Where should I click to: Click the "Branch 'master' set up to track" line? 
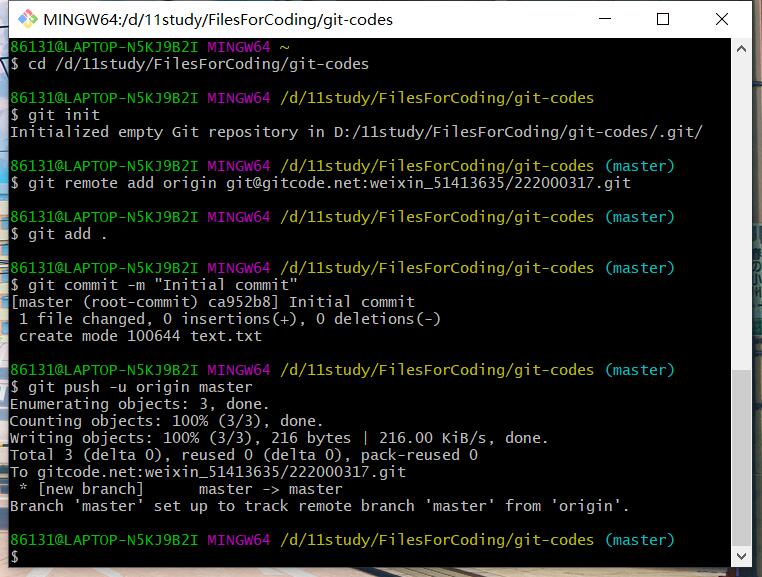click(x=319, y=506)
